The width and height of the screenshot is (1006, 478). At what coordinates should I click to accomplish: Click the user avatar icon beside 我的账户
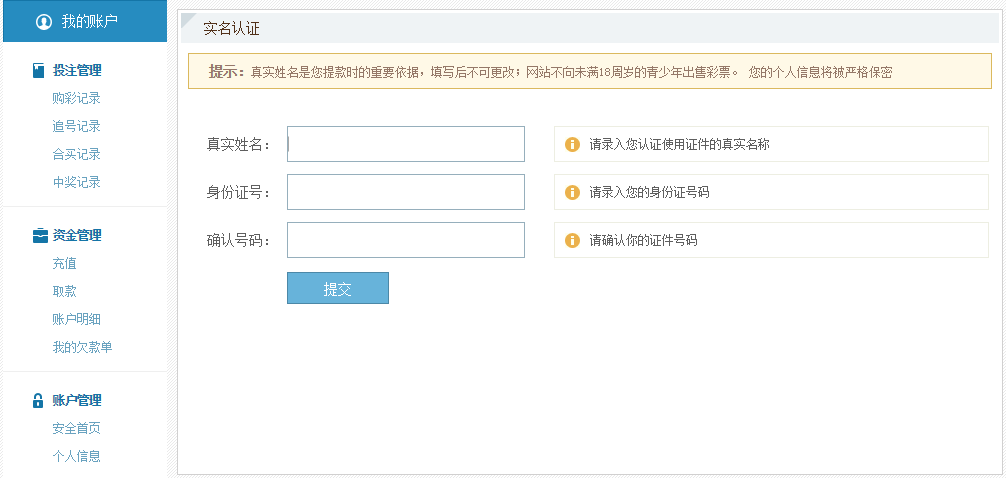(x=44, y=22)
